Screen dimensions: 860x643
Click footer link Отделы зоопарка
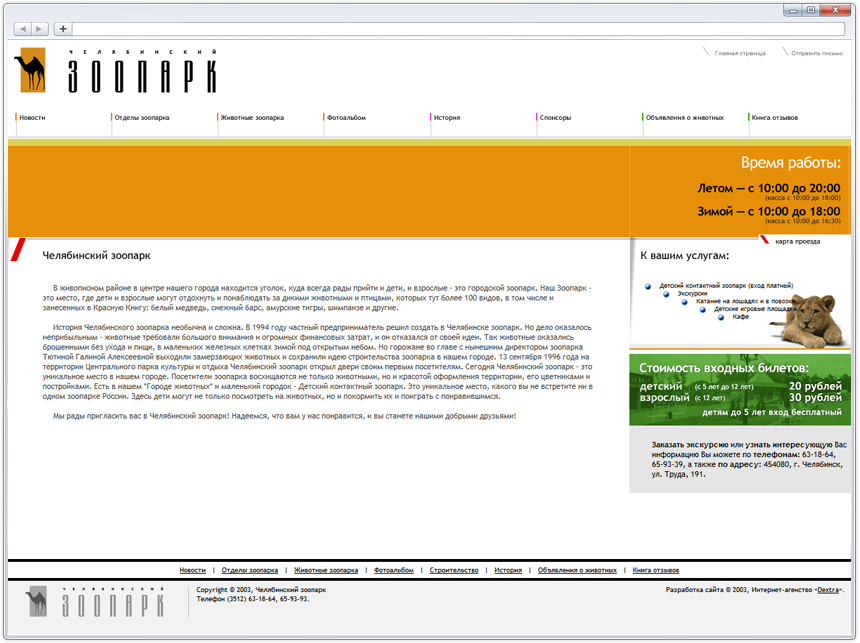250,570
